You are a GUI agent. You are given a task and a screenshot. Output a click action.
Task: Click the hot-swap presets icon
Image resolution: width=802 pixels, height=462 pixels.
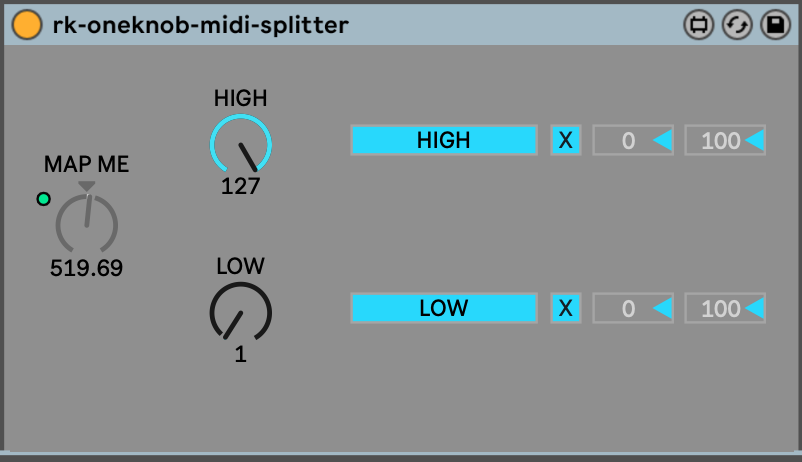(x=736, y=25)
